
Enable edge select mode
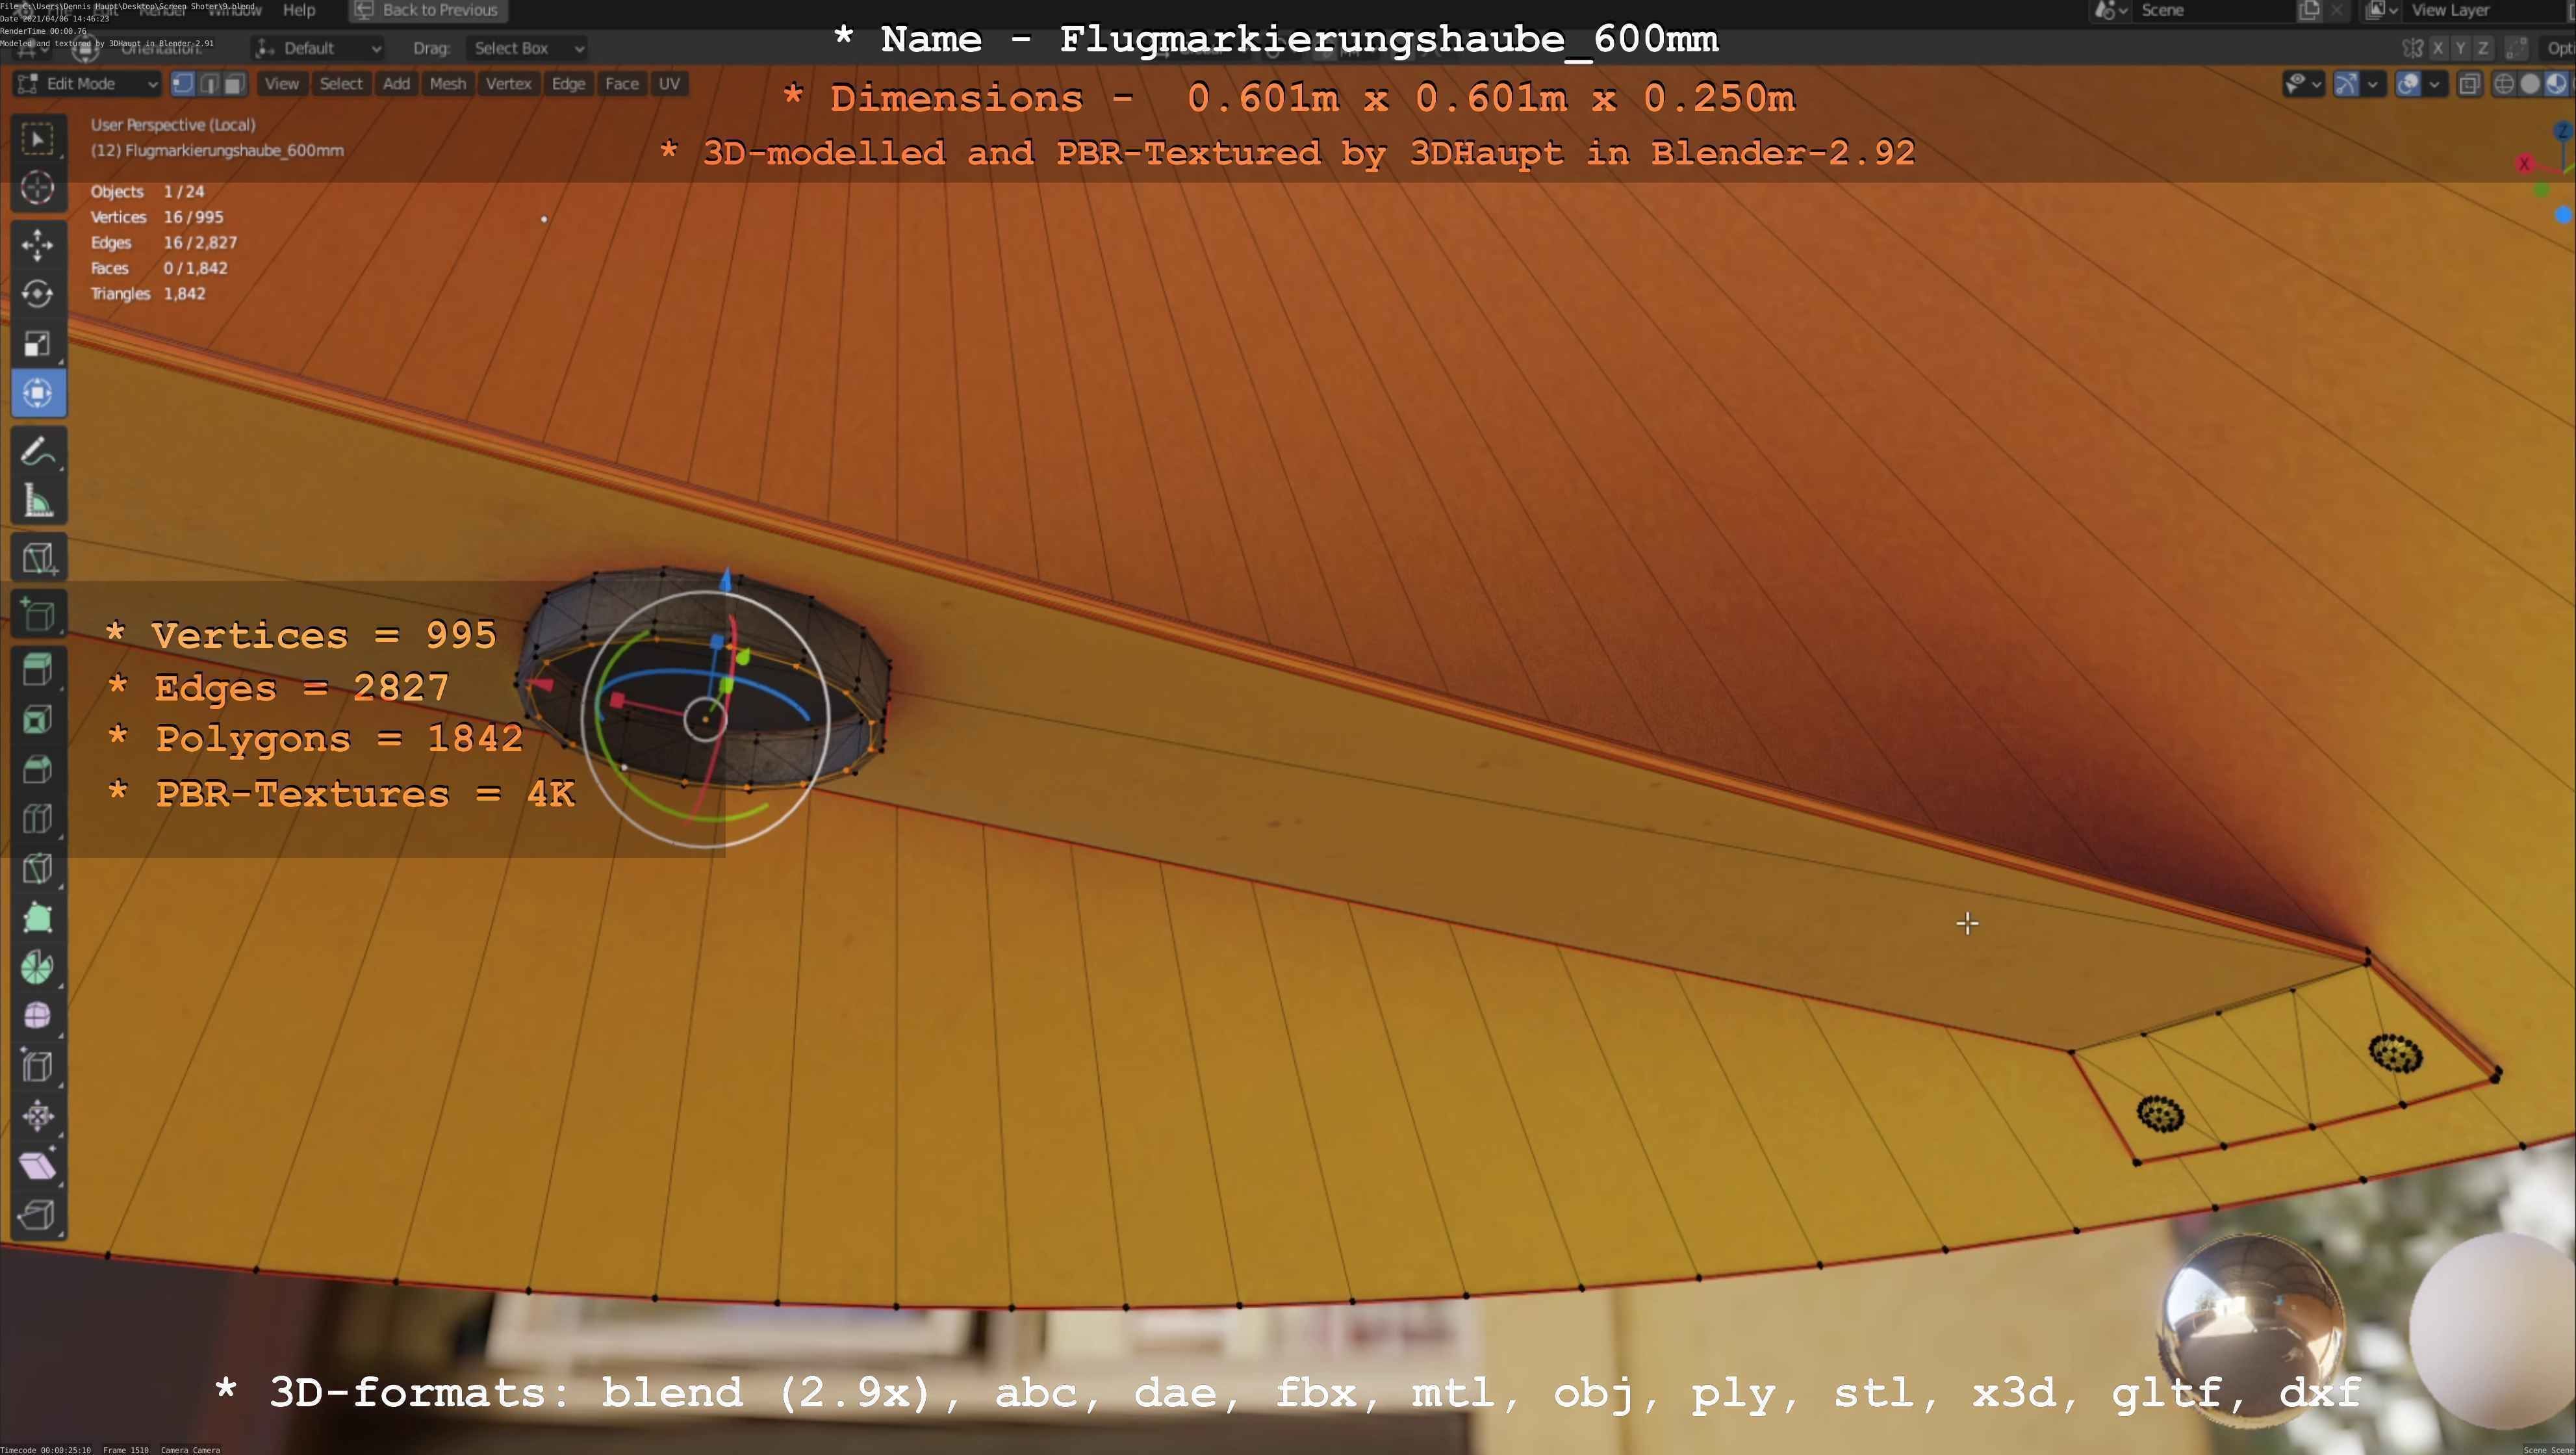point(209,84)
